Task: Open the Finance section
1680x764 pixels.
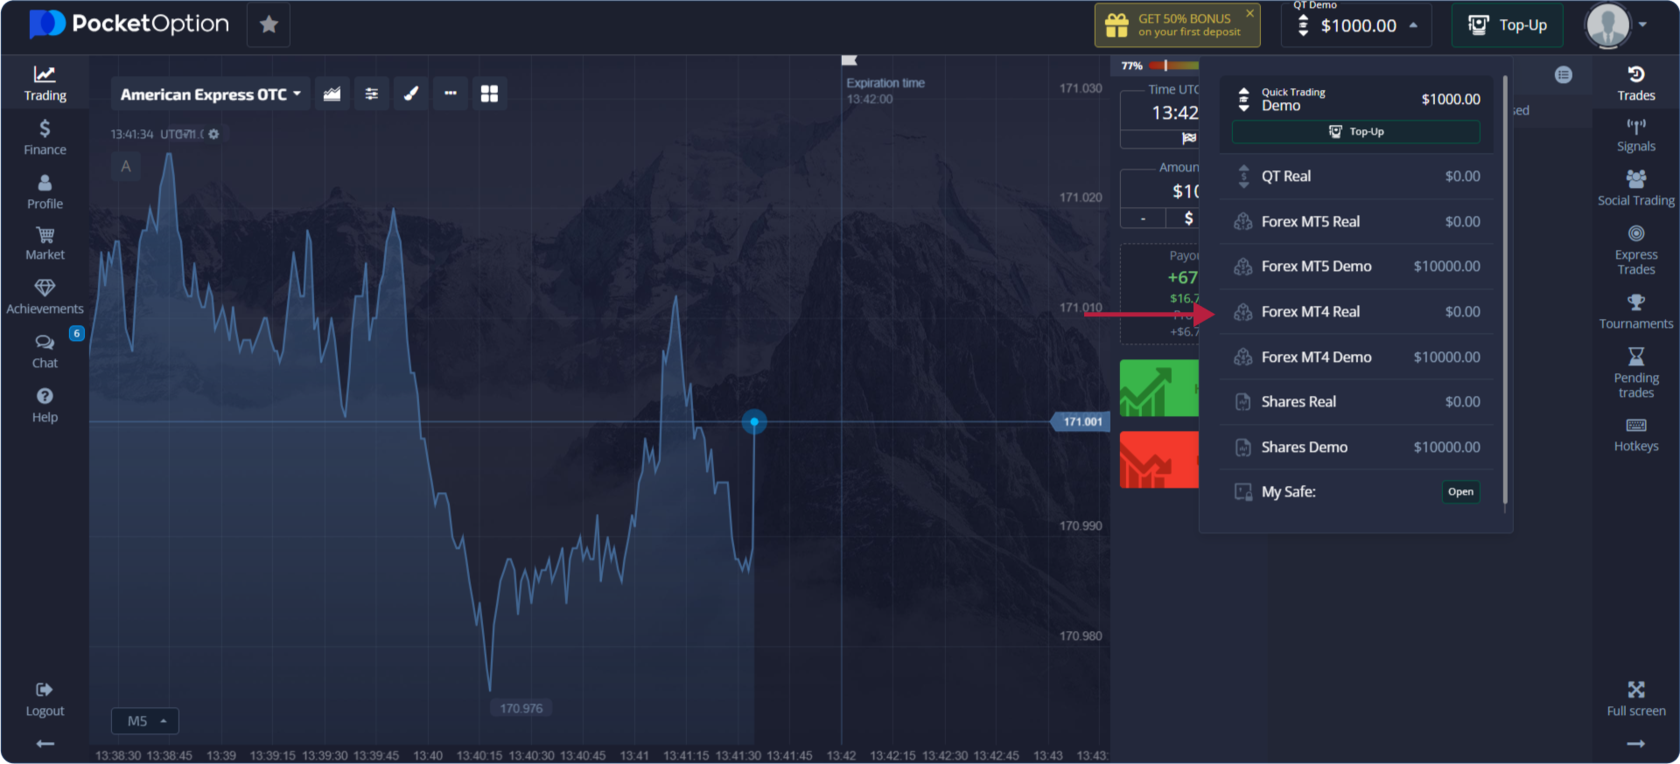Action: [x=45, y=138]
